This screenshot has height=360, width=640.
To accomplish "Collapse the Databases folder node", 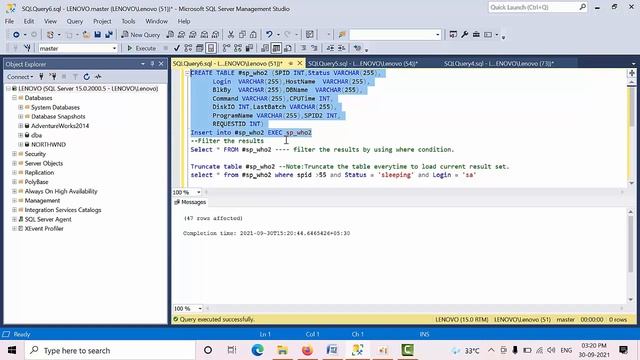I will pyautogui.click(x=14, y=98).
